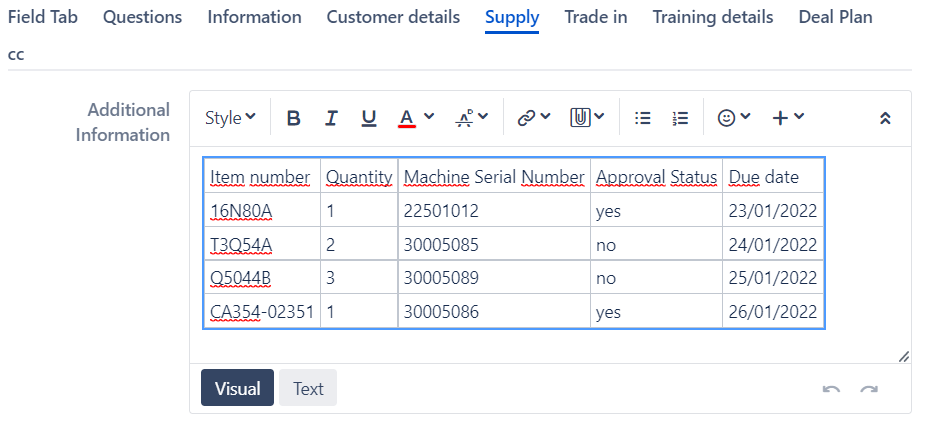
Task: Click the 26/01/2022 due date cell
Action: [x=773, y=311]
